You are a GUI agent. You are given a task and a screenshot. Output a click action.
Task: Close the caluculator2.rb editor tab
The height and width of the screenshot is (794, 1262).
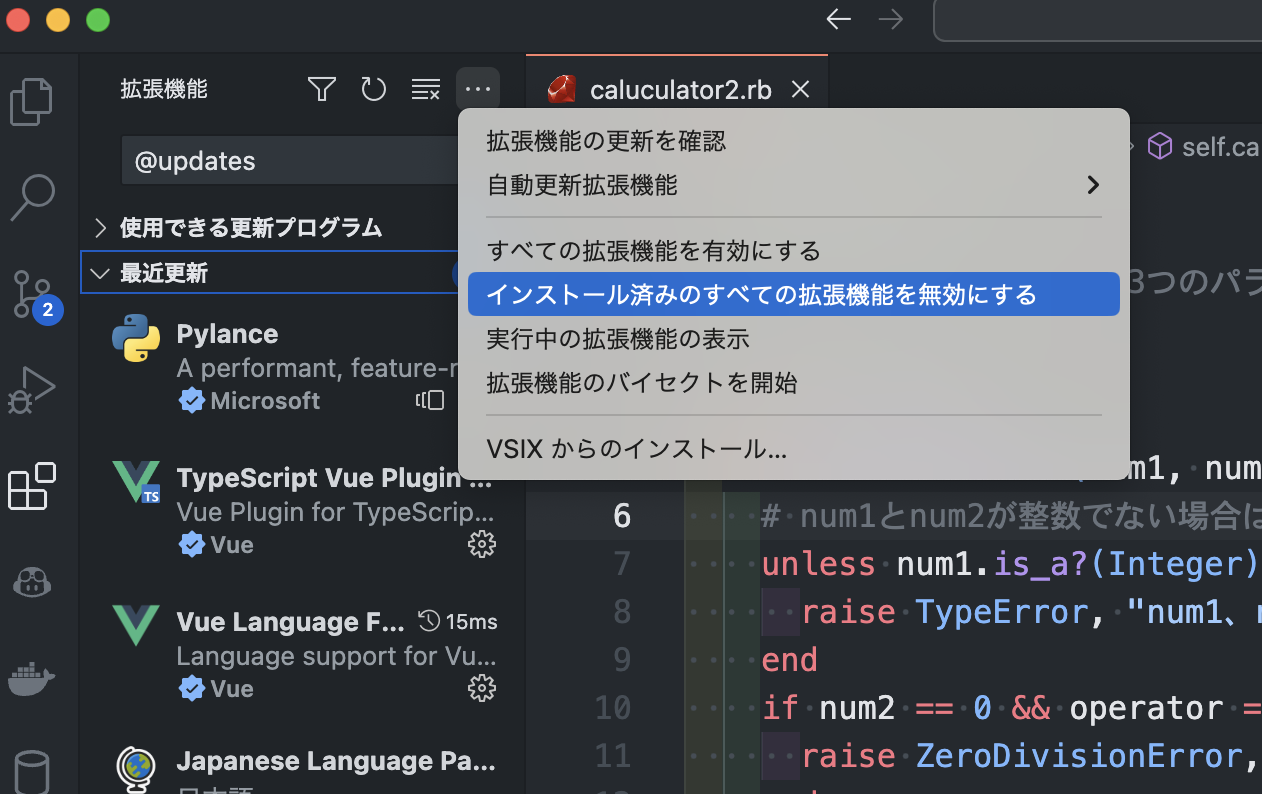pyautogui.click(x=800, y=89)
